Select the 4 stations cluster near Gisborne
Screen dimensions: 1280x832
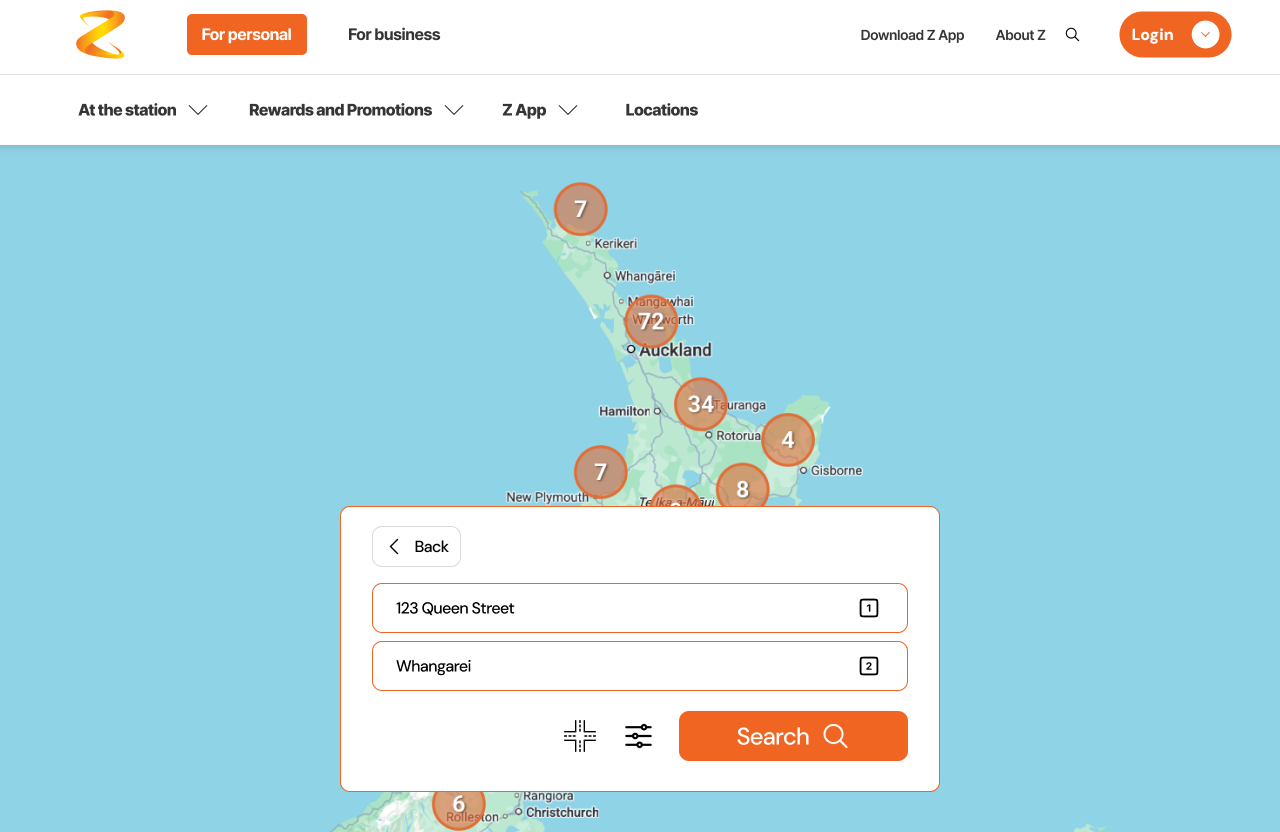click(788, 440)
